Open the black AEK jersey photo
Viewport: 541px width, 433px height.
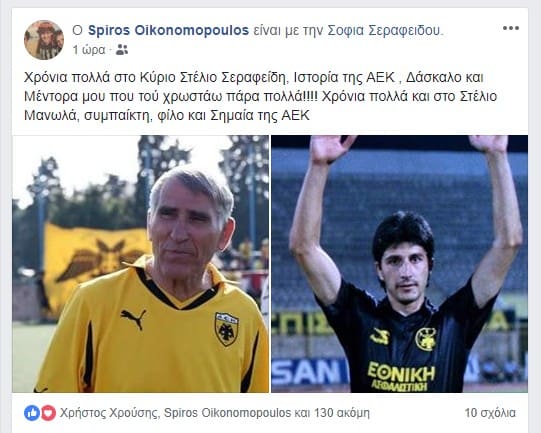click(x=400, y=264)
